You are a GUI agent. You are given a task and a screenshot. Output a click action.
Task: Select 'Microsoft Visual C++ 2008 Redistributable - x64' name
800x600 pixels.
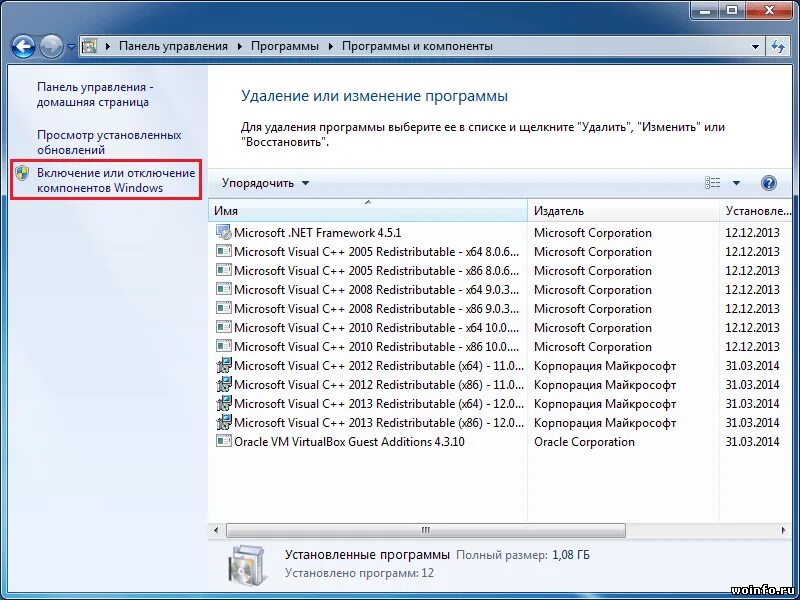pyautogui.click(x=377, y=289)
